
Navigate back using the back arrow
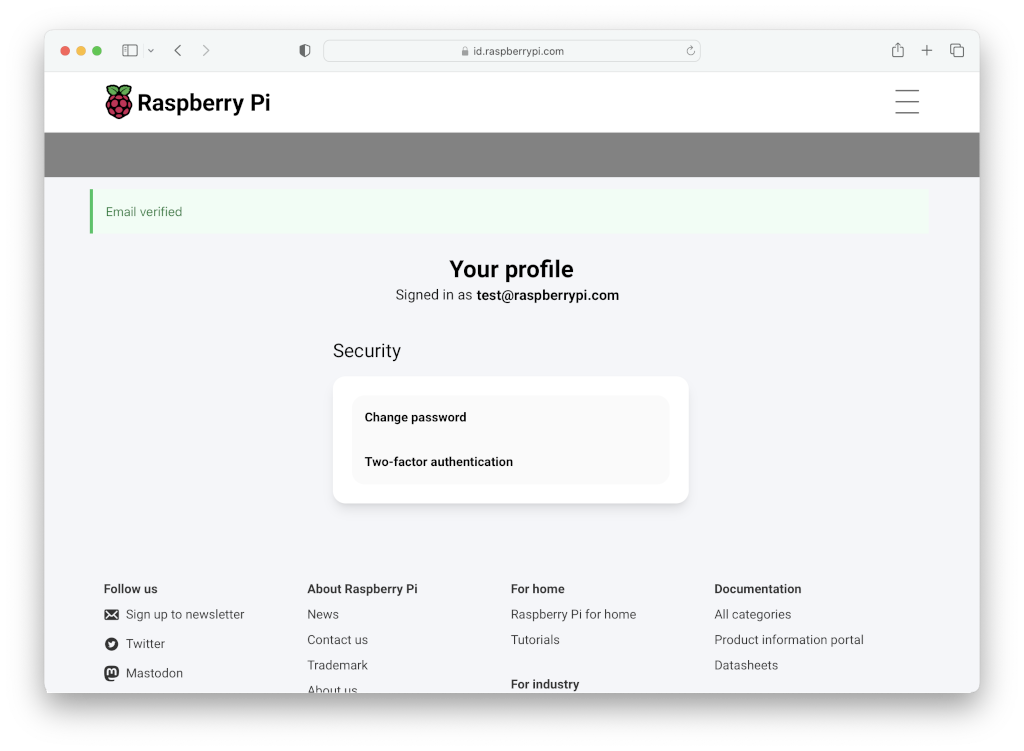177,50
